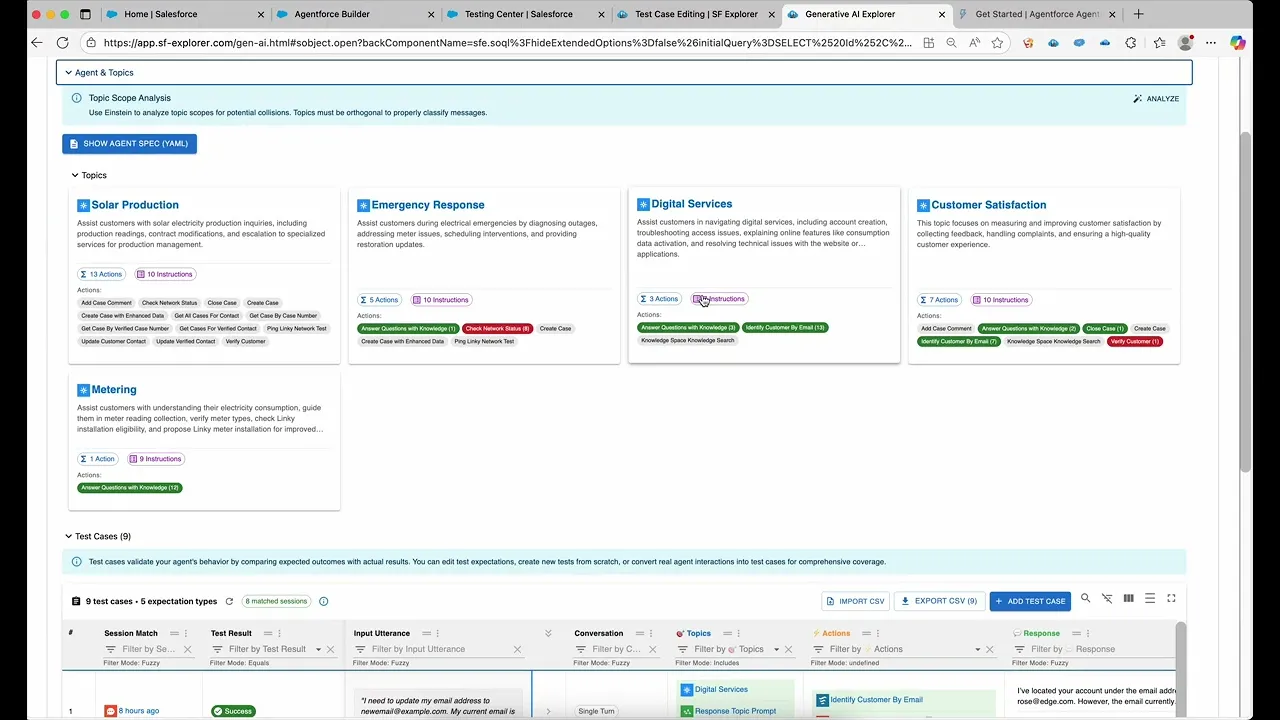Open the Test Result filter dropdown arrow
Viewport: 1280px width, 720px height.
[x=318, y=649]
